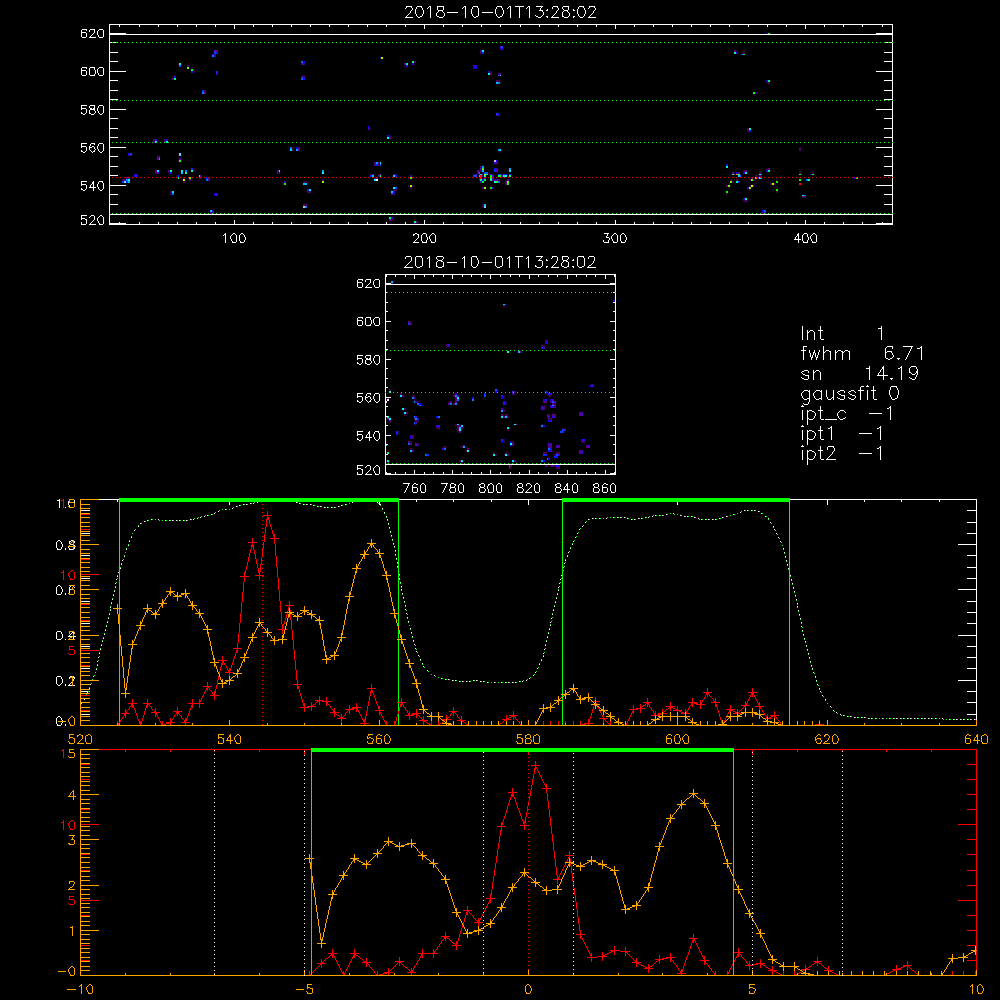
Task: Click y-axis label '580' on the top panel
Action: 92,110
